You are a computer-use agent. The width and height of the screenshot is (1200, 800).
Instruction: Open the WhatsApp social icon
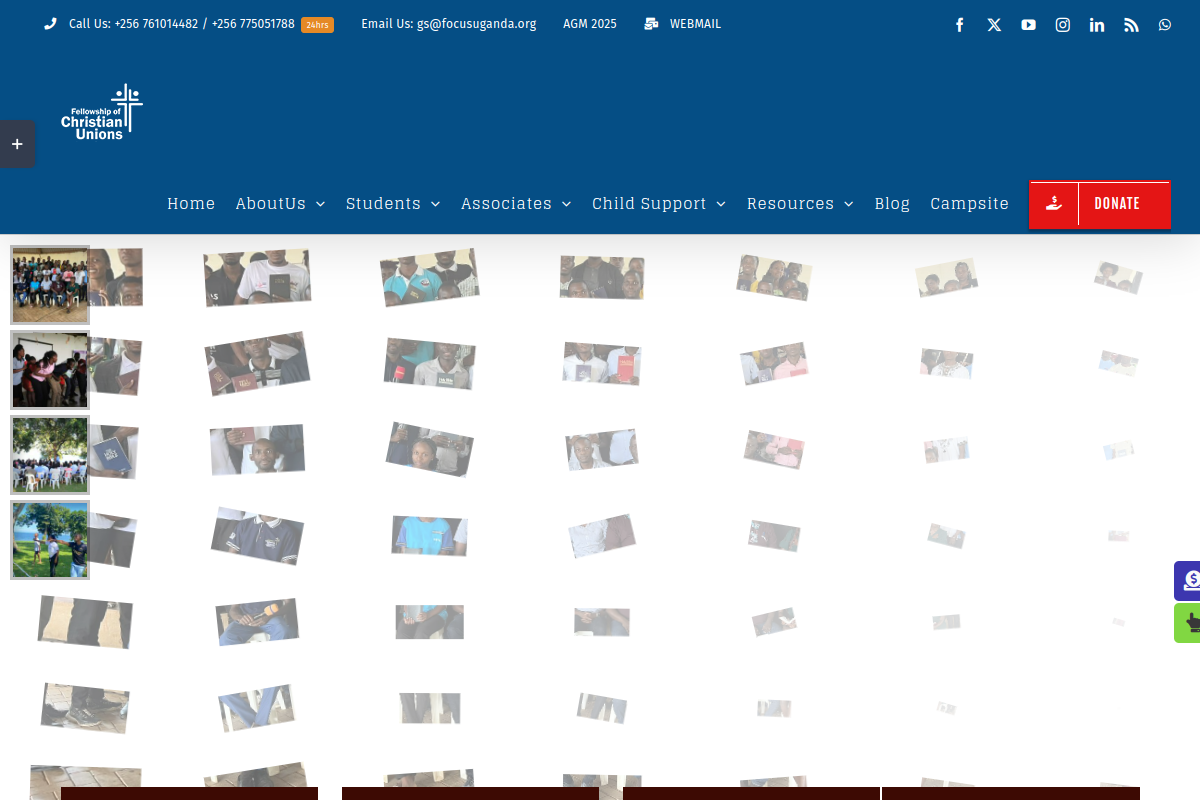pyautogui.click(x=1165, y=25)
